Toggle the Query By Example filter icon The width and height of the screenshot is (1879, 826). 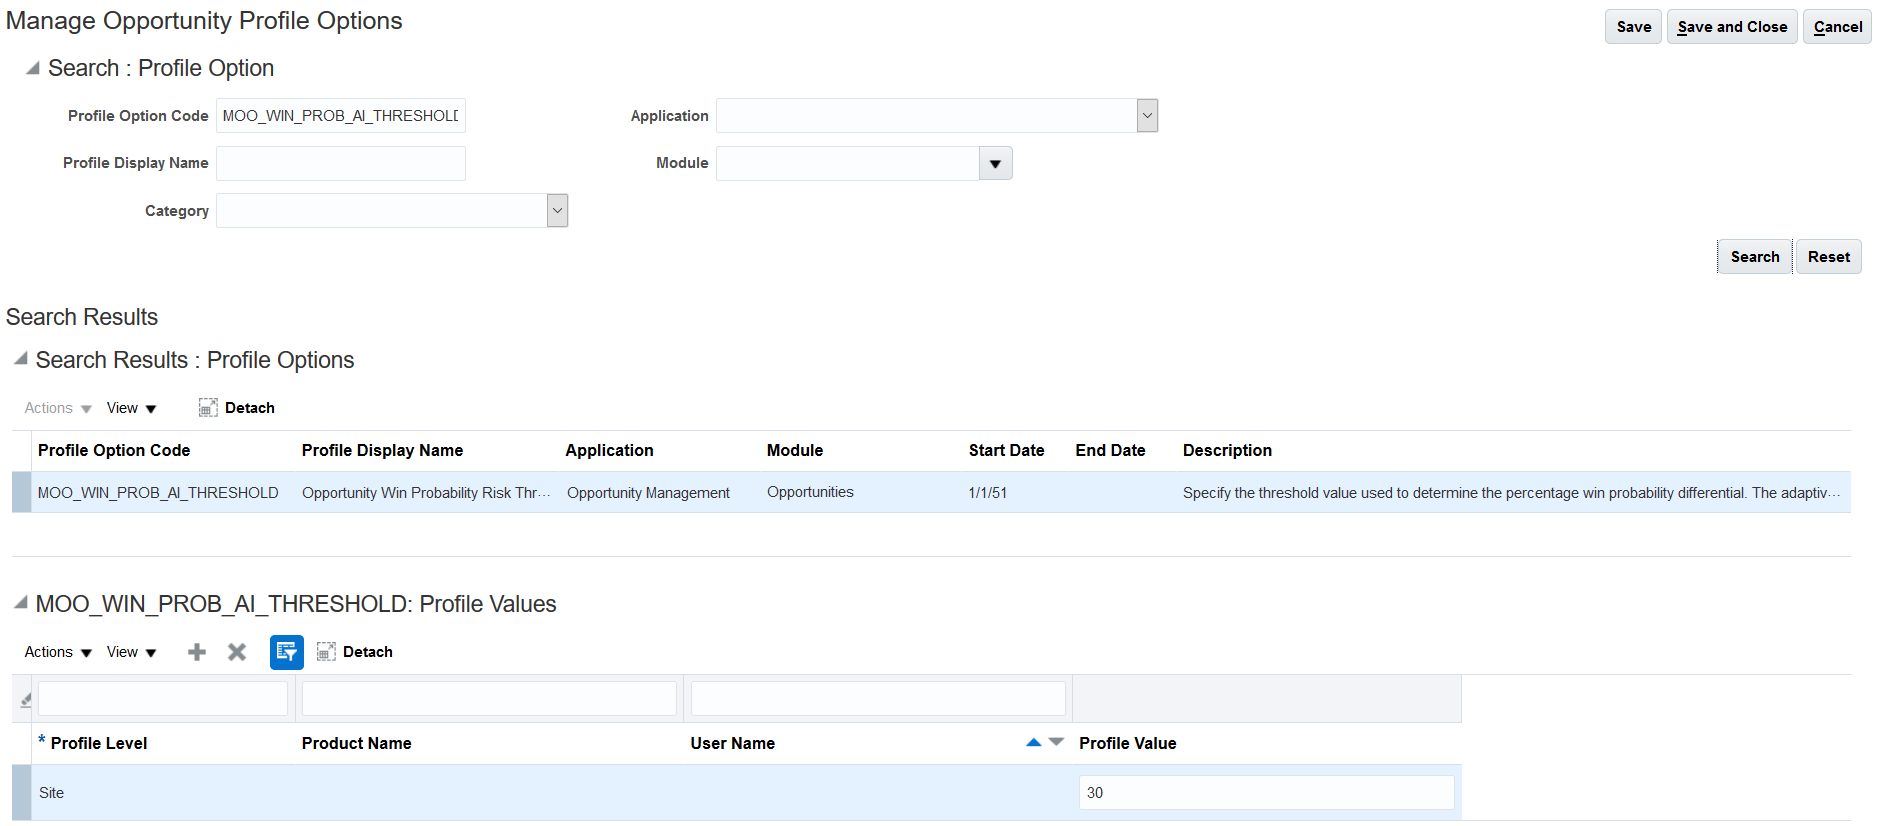[286, 652]
